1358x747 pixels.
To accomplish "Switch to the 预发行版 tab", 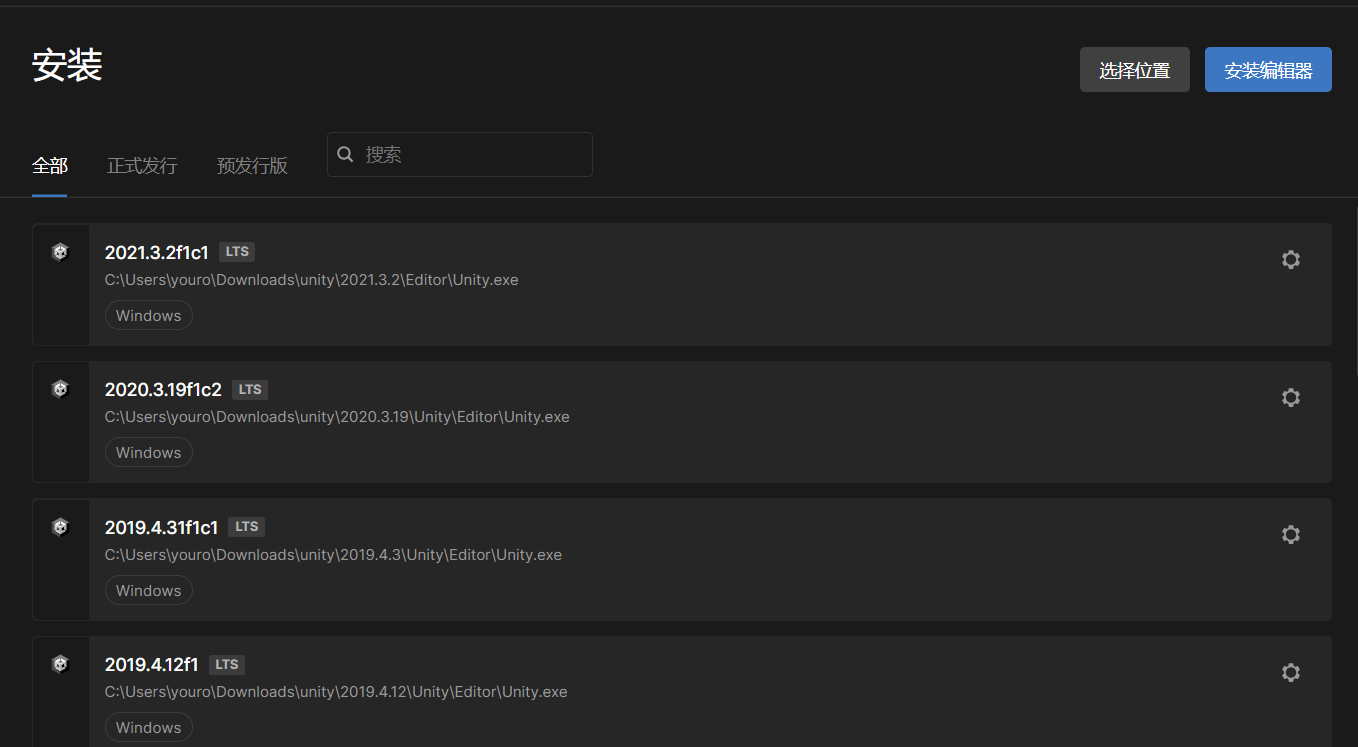I will pyautogui.click(x=252, y=166).
